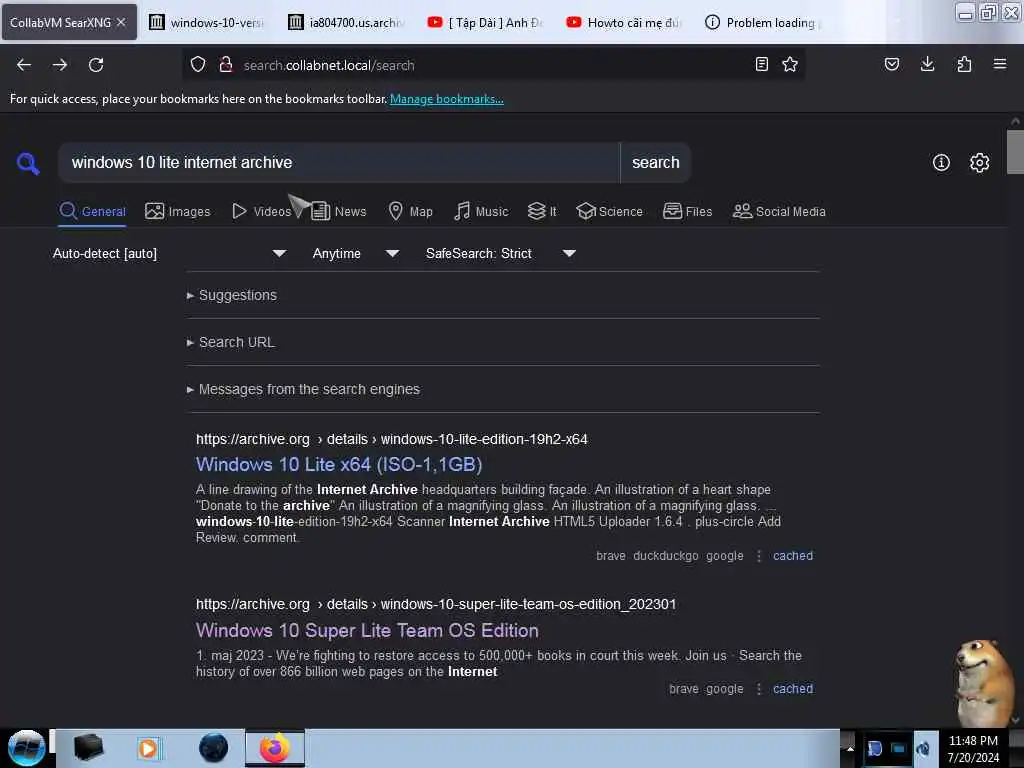
Task: Click the search submit button
Action: pyautogui.click(x=656, y=163)
